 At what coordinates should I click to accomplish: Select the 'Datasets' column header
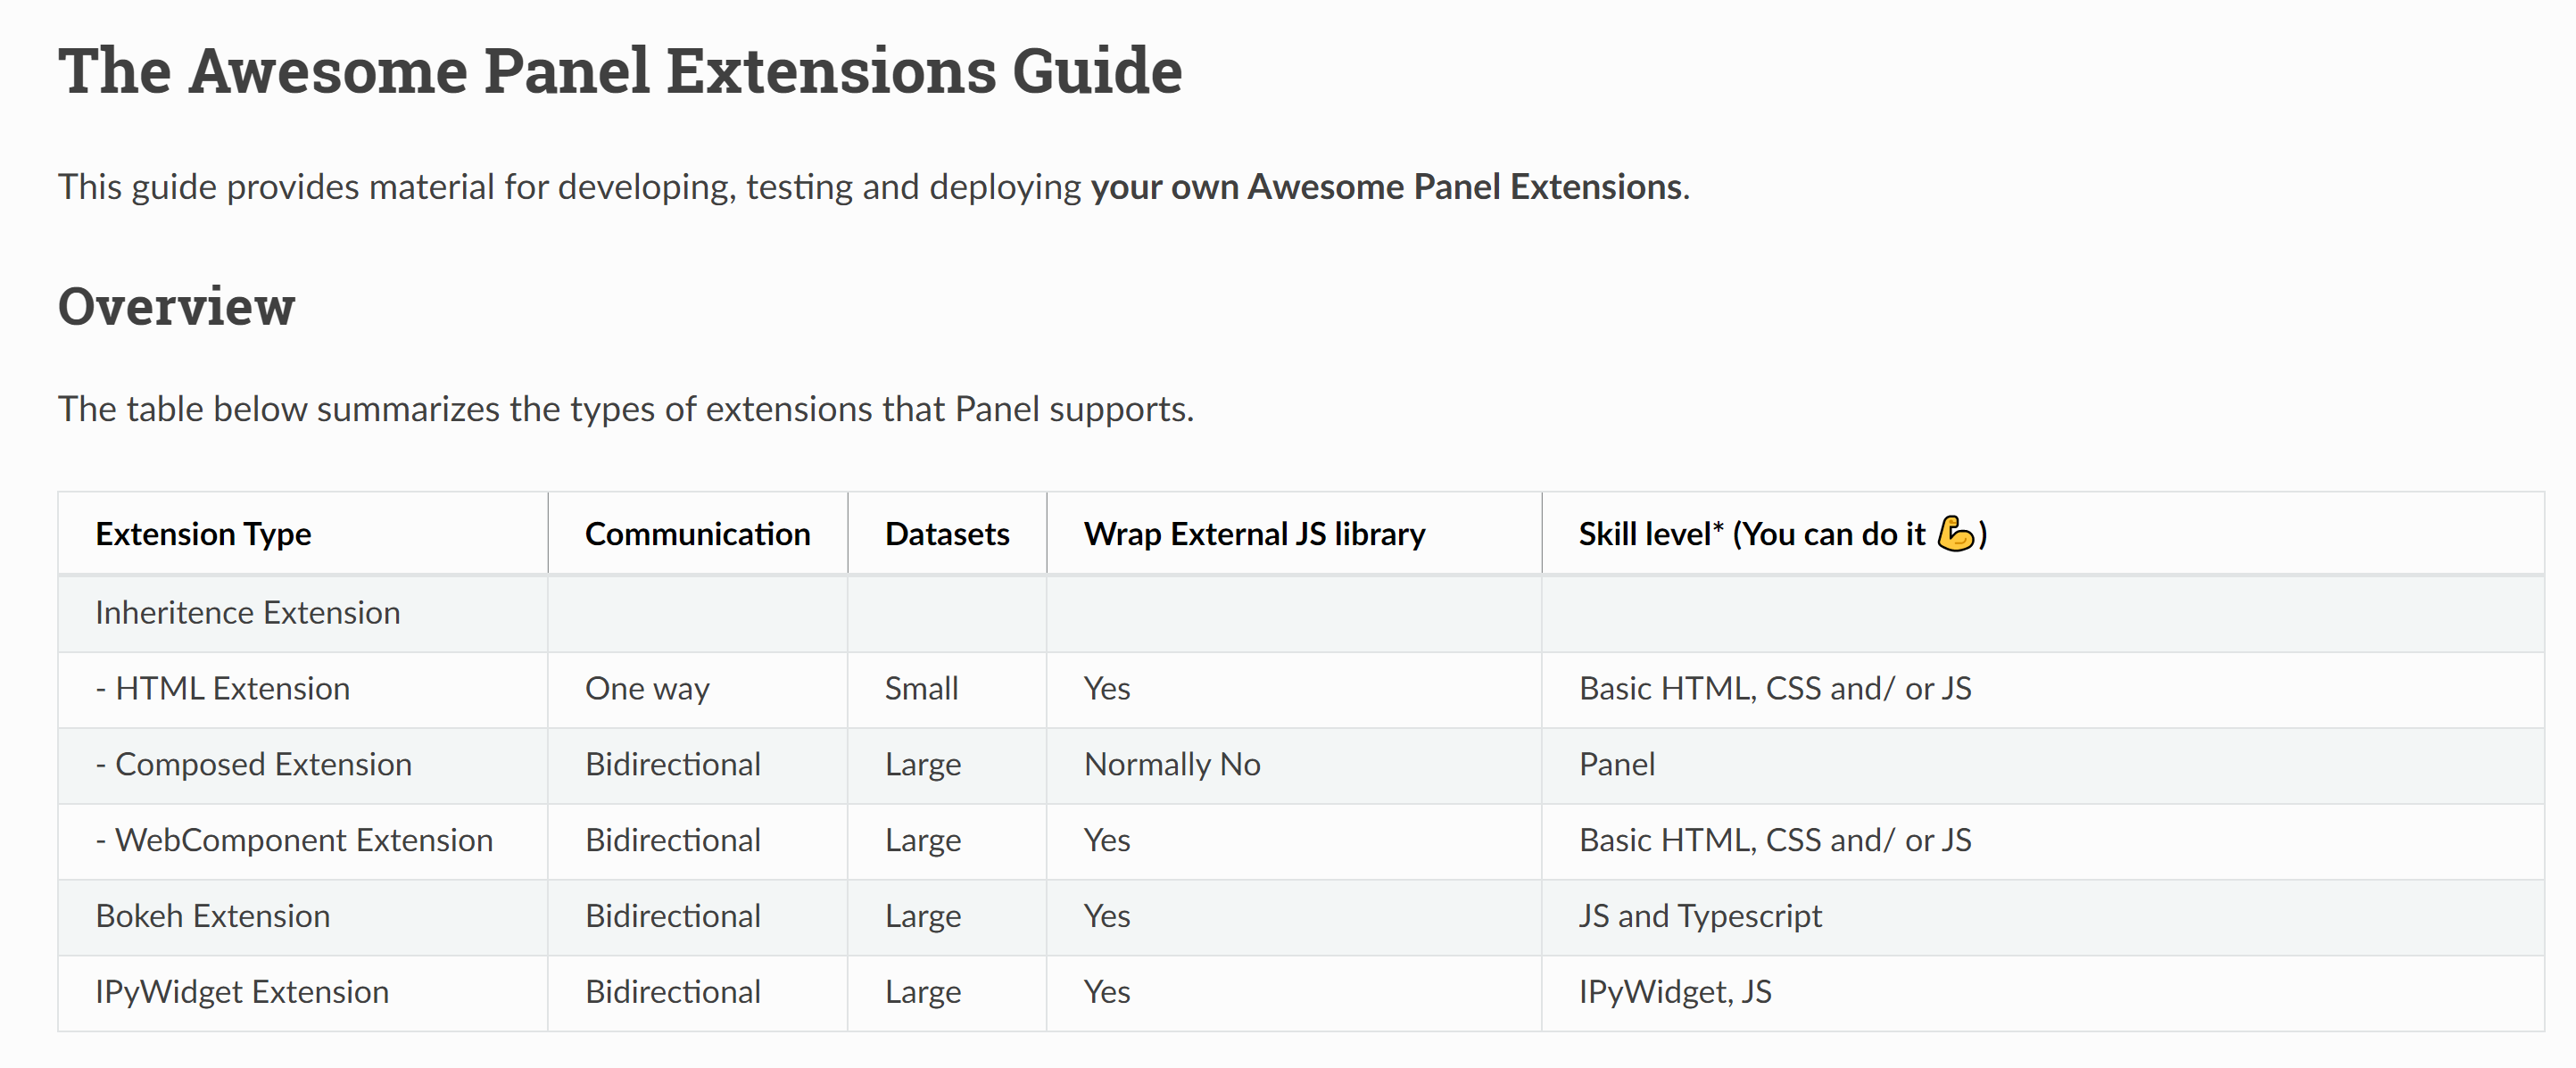(947, 534)
